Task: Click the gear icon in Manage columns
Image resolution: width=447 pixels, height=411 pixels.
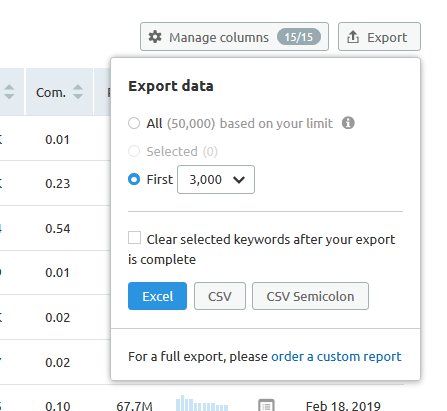Action: pyautogui.click(x=155, y=37)
